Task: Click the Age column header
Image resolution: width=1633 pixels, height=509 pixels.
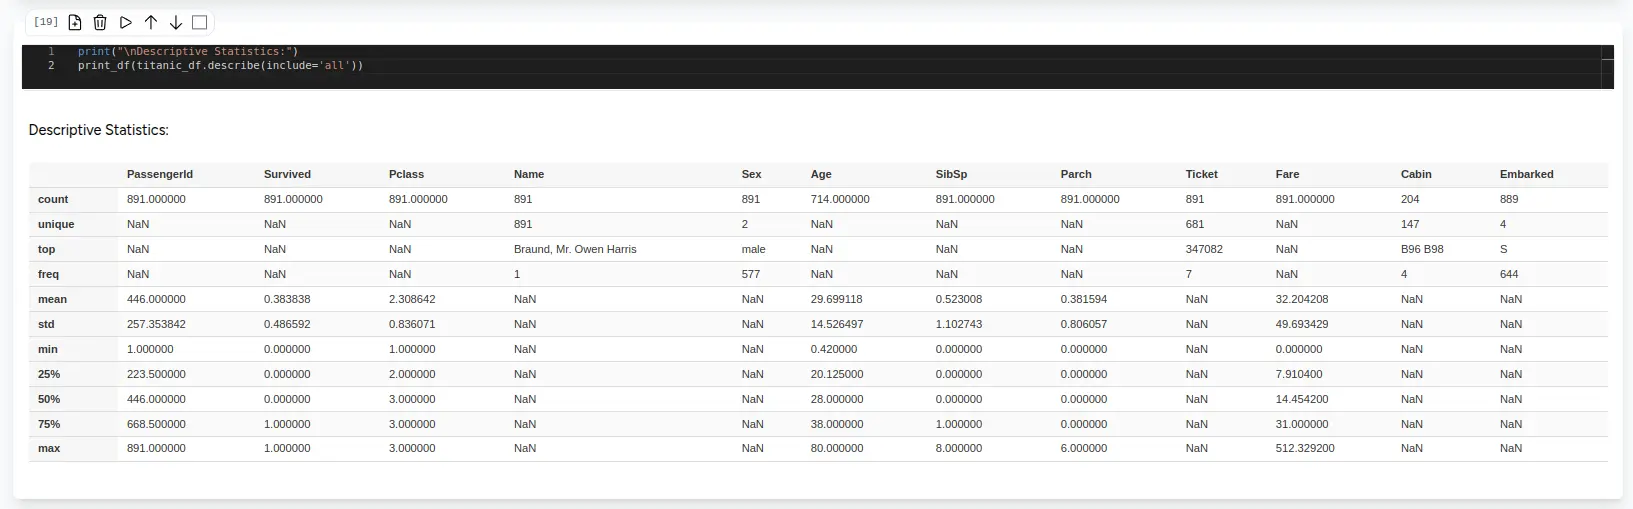Action: pos(821,174)
